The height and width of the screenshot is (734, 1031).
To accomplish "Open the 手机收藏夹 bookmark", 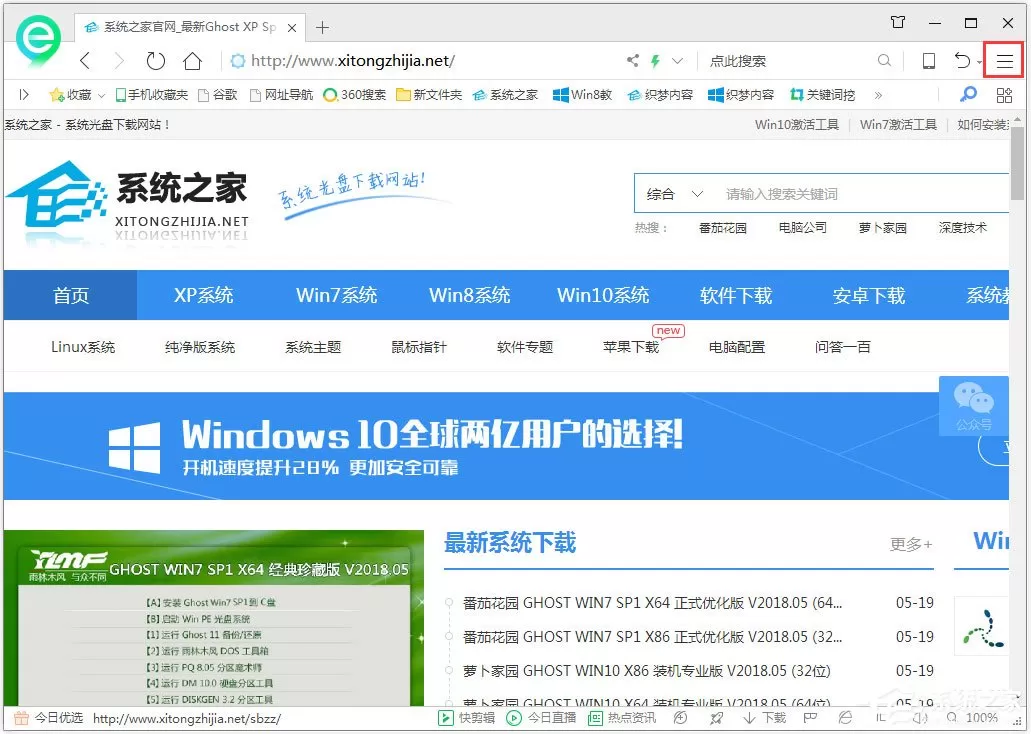I will click(x=152, y=95).
